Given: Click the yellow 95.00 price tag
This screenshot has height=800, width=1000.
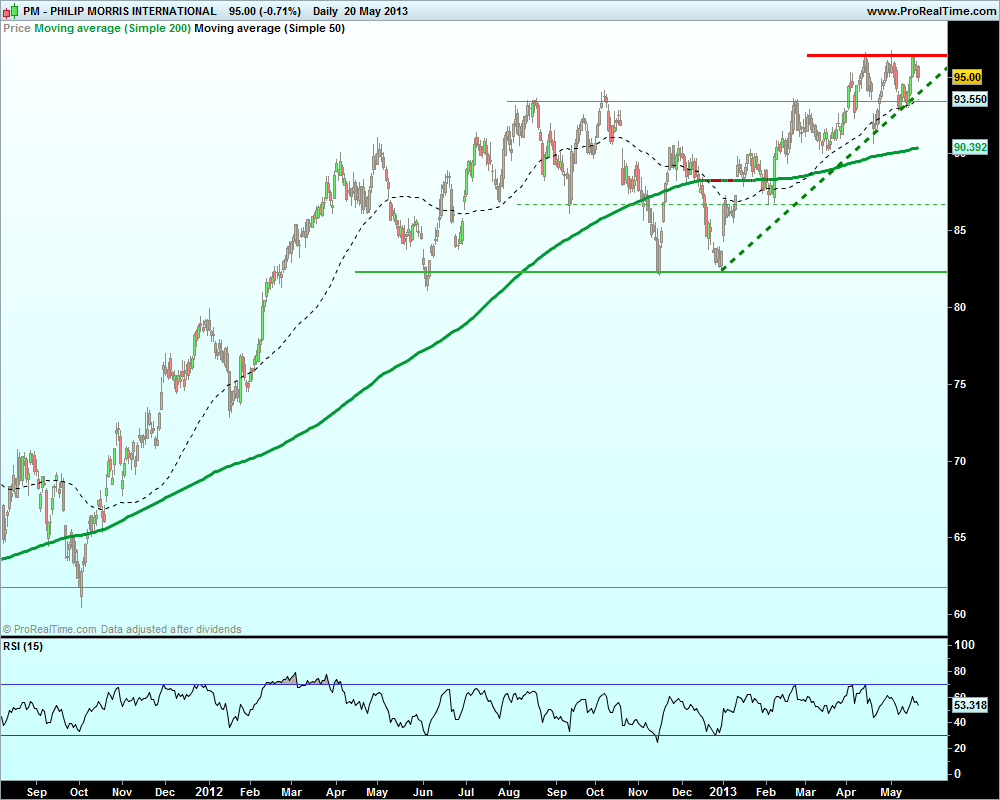Looking at the screenshot, I should point(967,77).
